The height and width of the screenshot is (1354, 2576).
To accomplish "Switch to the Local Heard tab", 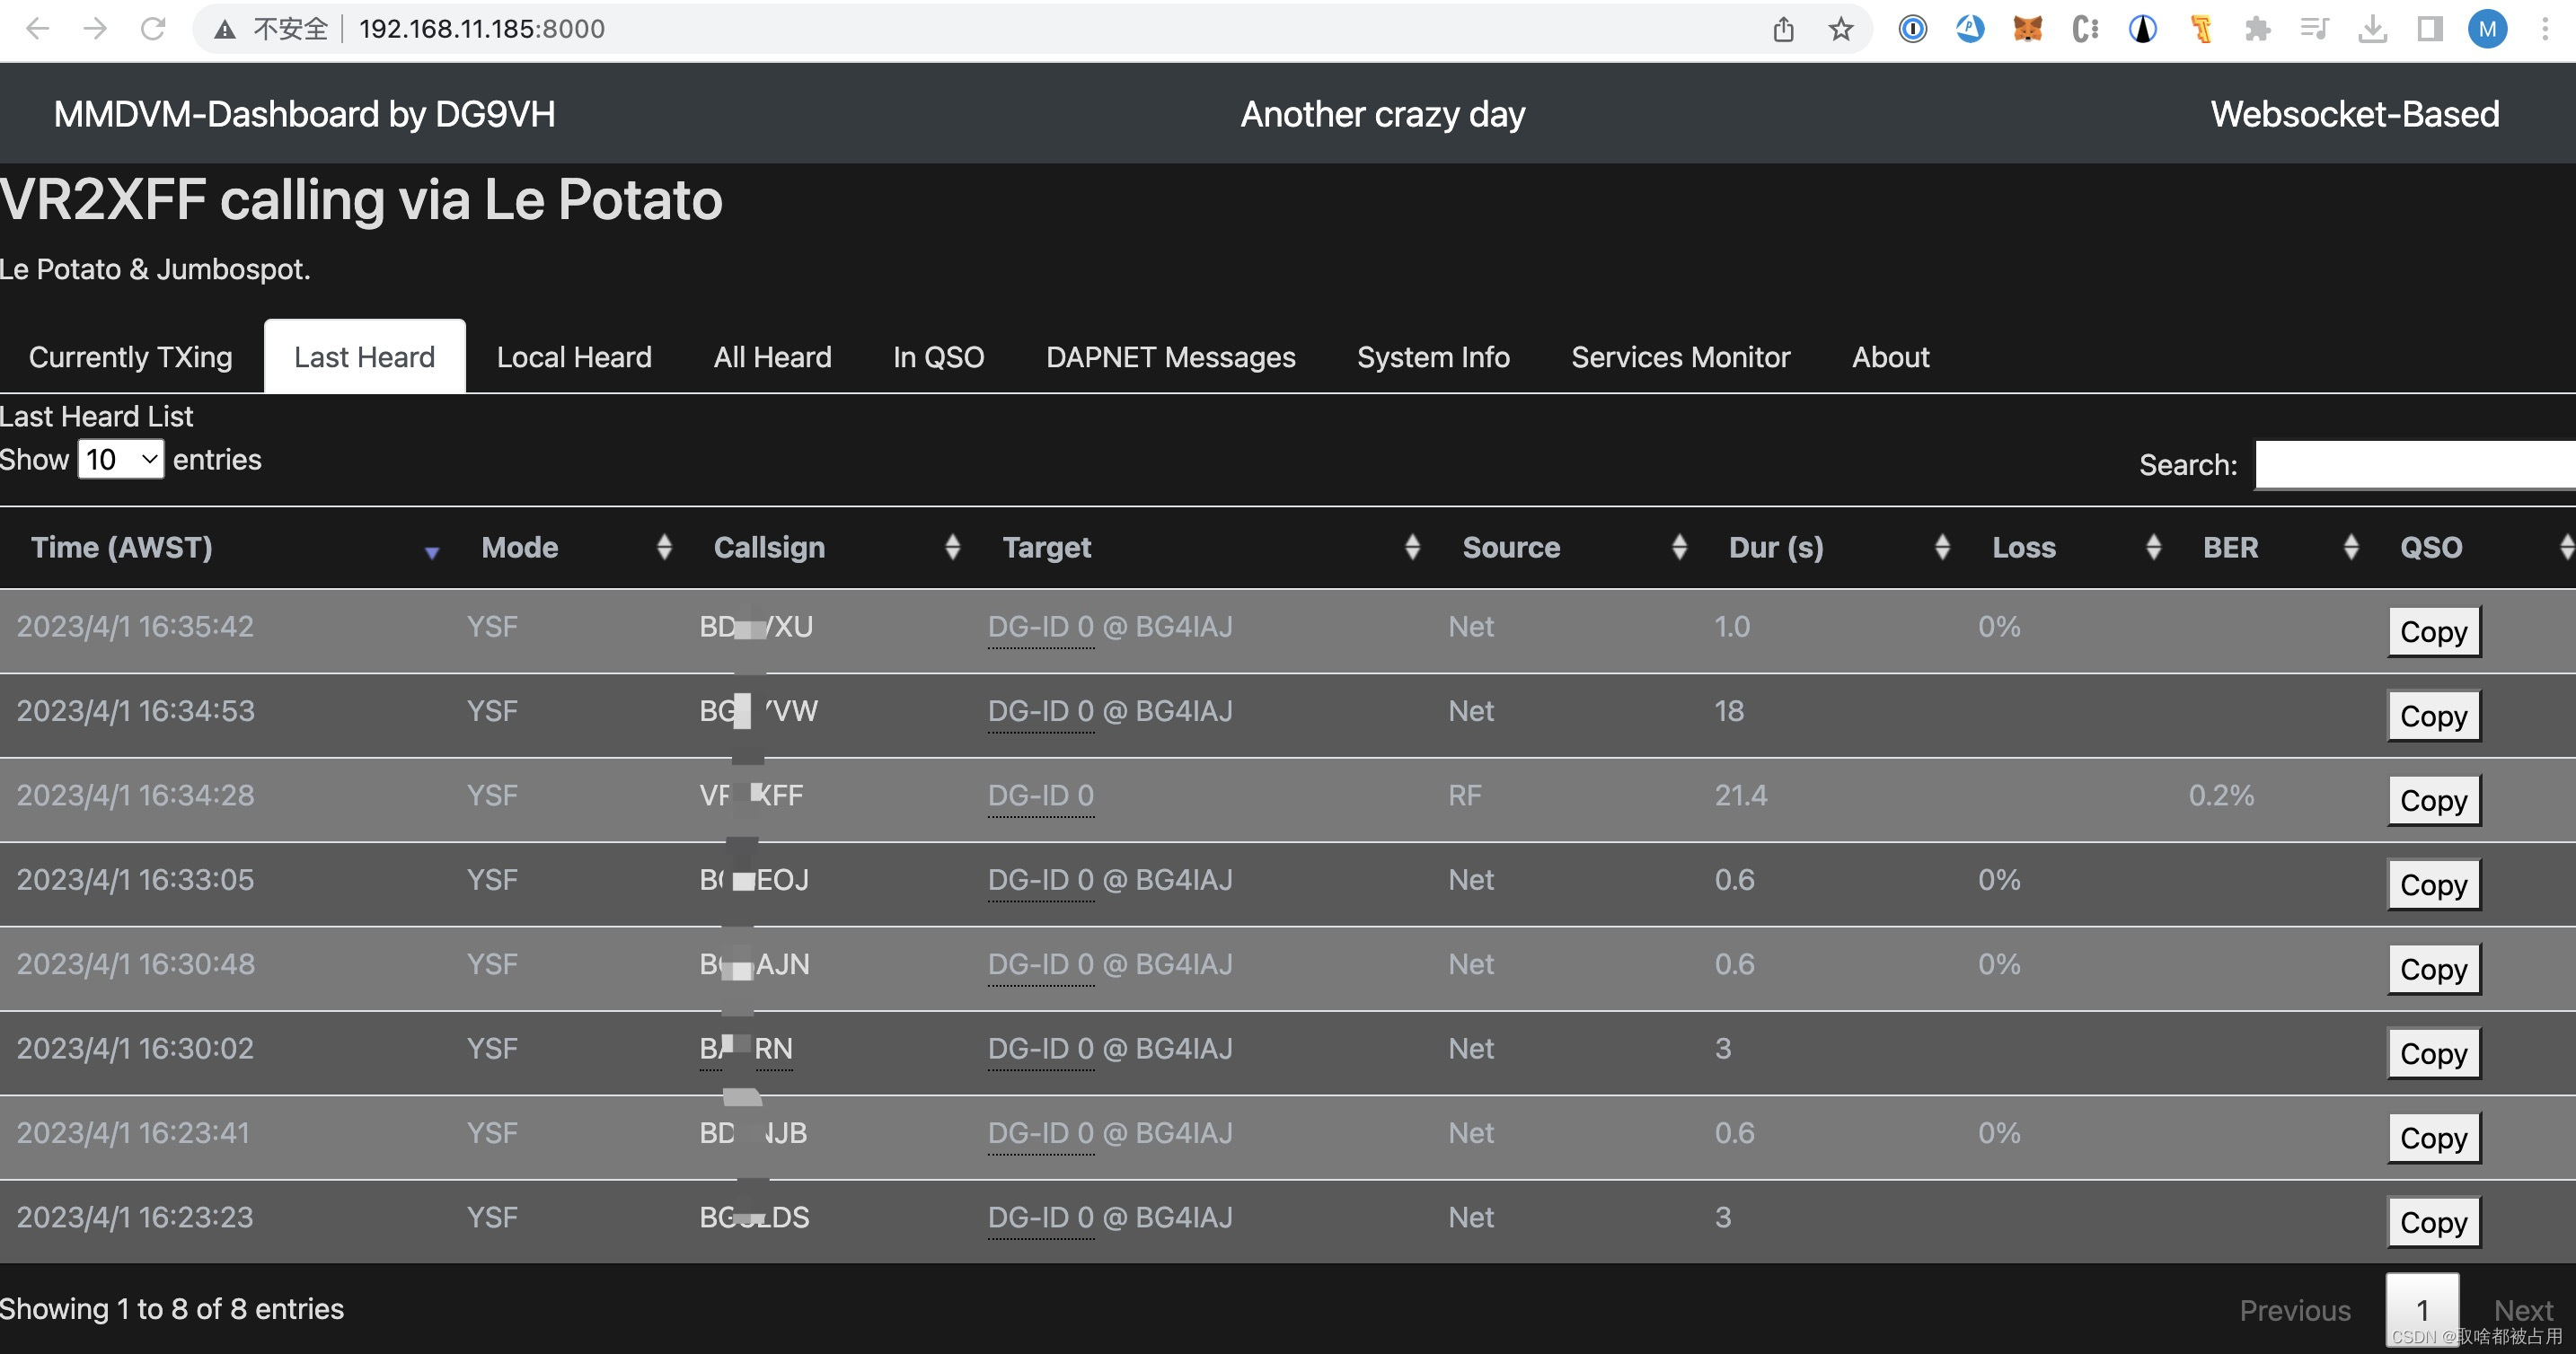I will [574, 357].
